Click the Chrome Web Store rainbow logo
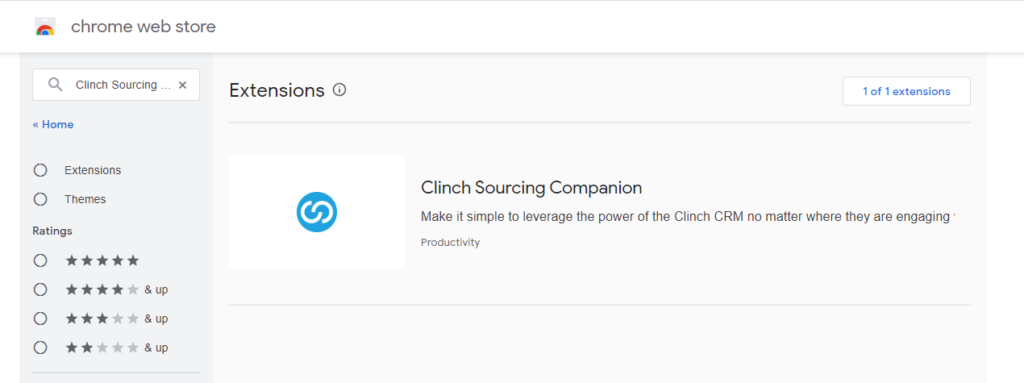The height and width of the screenshot is (383, 1024). (x=45, y=27)
